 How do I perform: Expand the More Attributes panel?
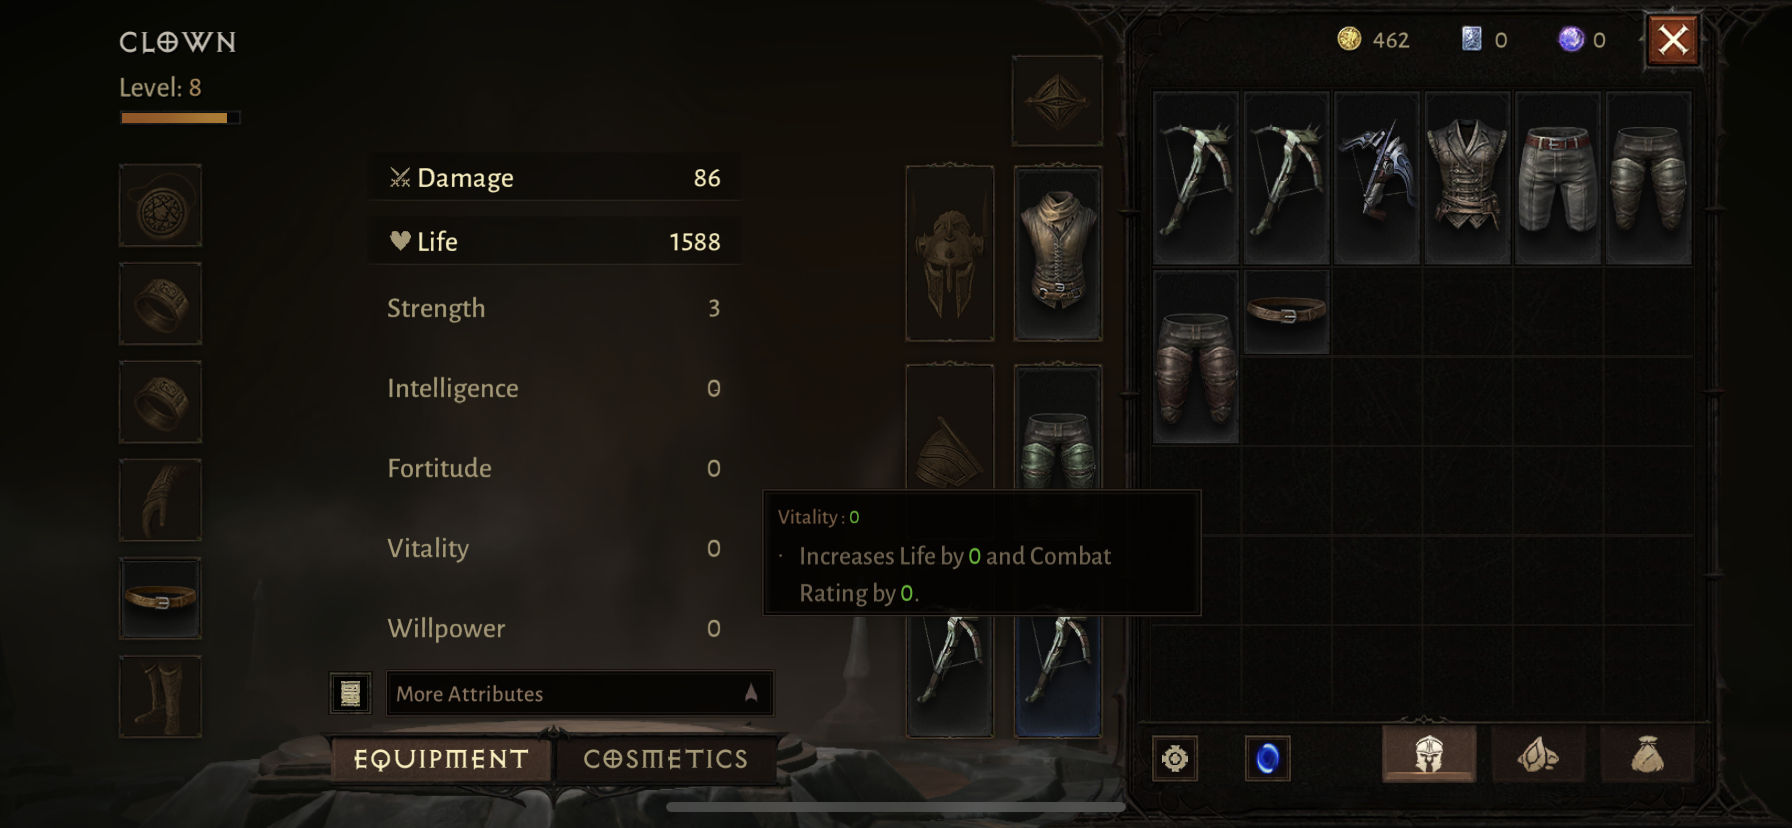[x=579, y=693]
